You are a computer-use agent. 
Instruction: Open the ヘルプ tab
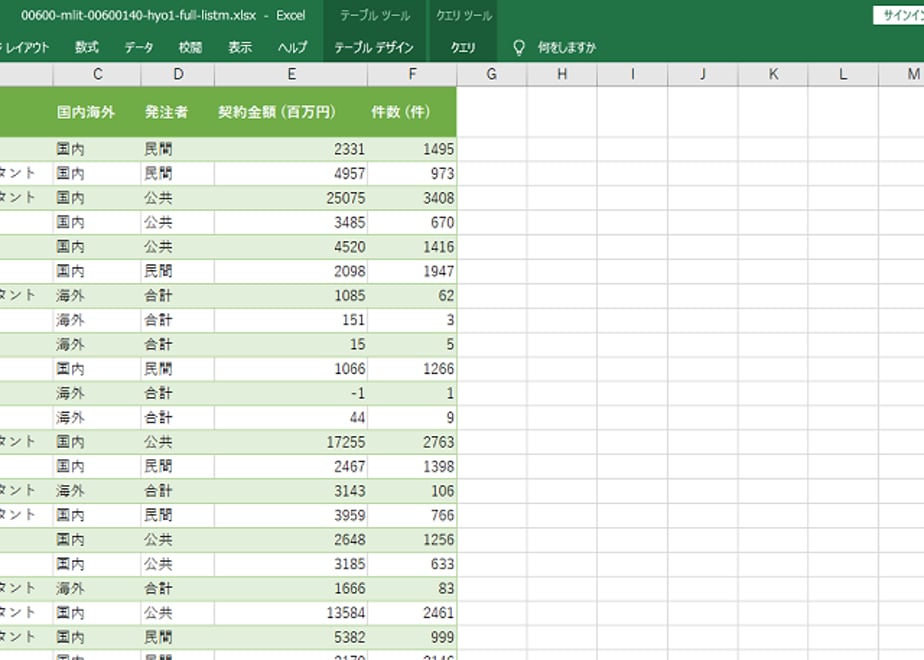(x=292, y=47)
